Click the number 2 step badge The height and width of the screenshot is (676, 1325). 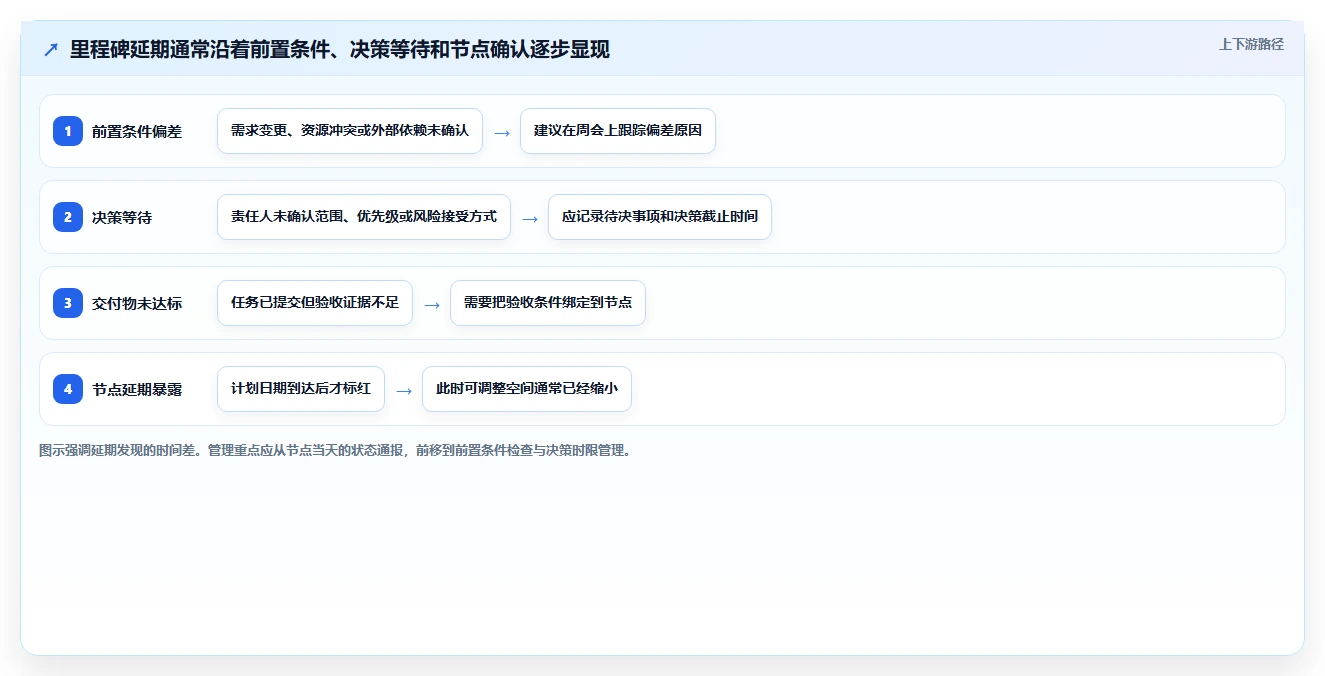[68, 217]
